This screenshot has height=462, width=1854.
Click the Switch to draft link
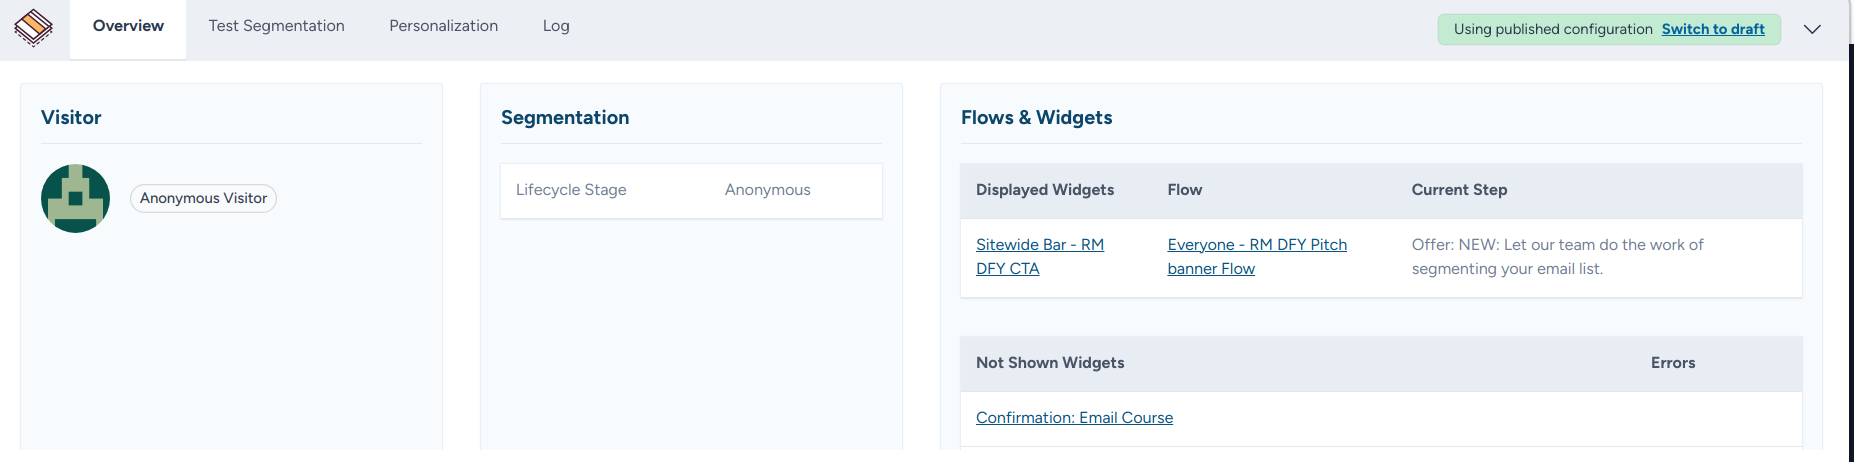1712,29
